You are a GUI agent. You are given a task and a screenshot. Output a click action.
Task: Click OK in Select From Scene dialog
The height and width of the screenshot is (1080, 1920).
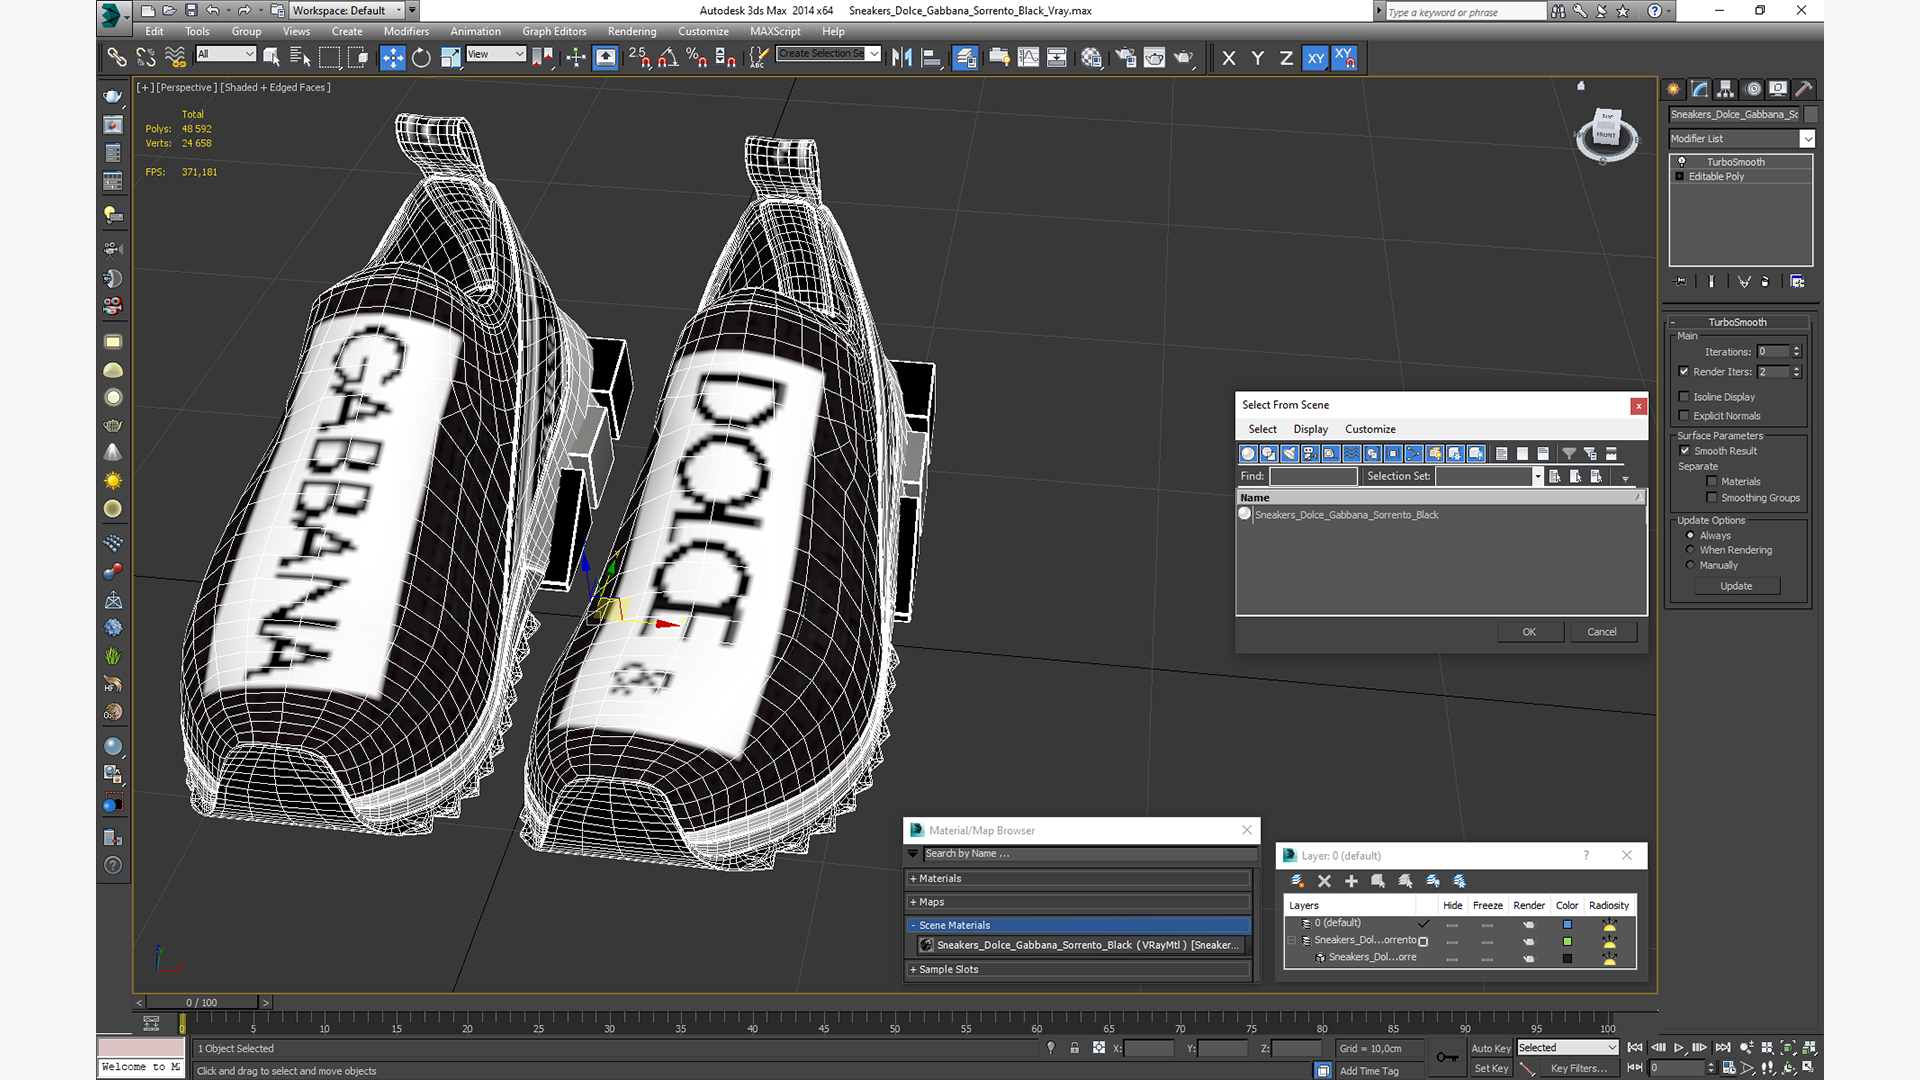1529,632
